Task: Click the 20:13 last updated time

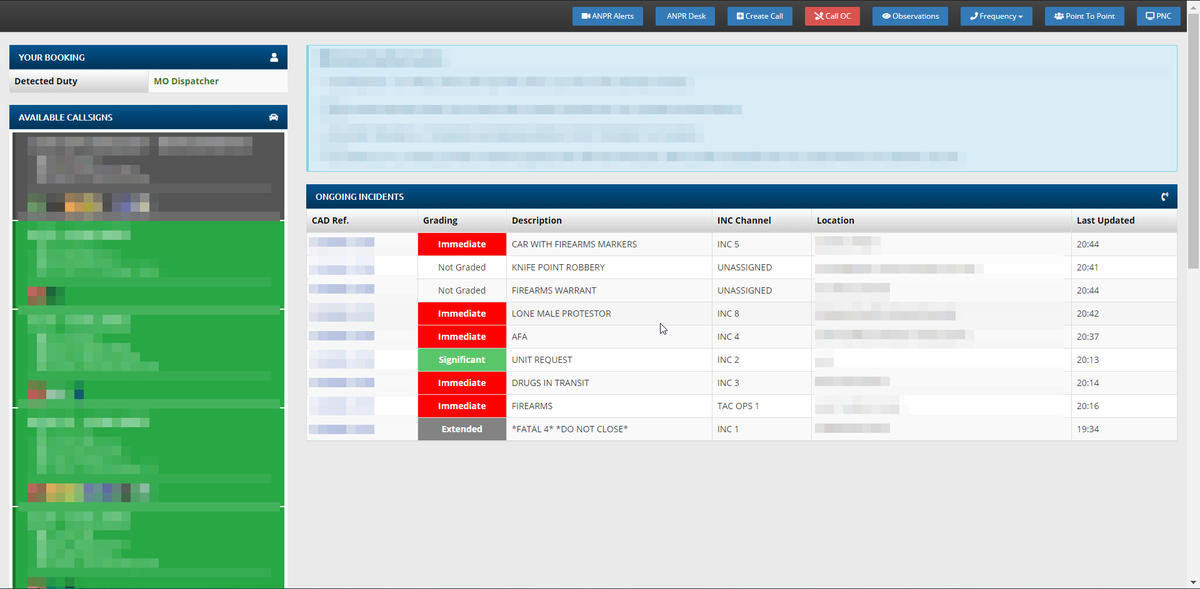Action: pos(1087,359)
